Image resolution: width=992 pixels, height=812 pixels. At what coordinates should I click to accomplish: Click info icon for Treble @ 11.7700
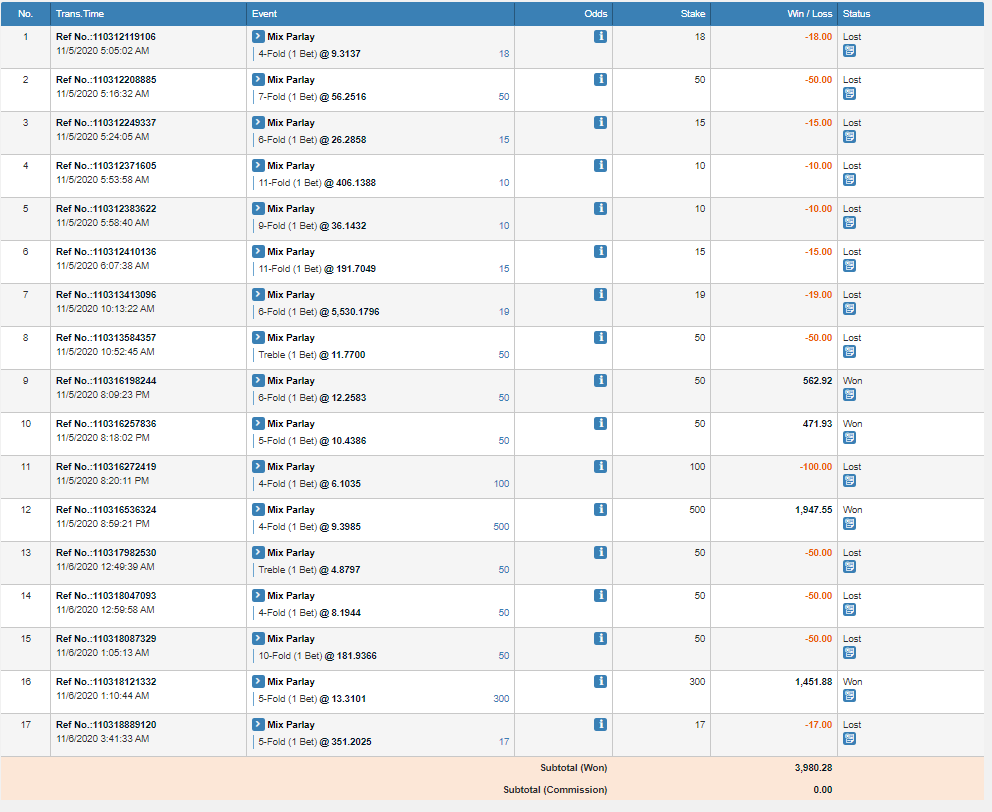600,338
